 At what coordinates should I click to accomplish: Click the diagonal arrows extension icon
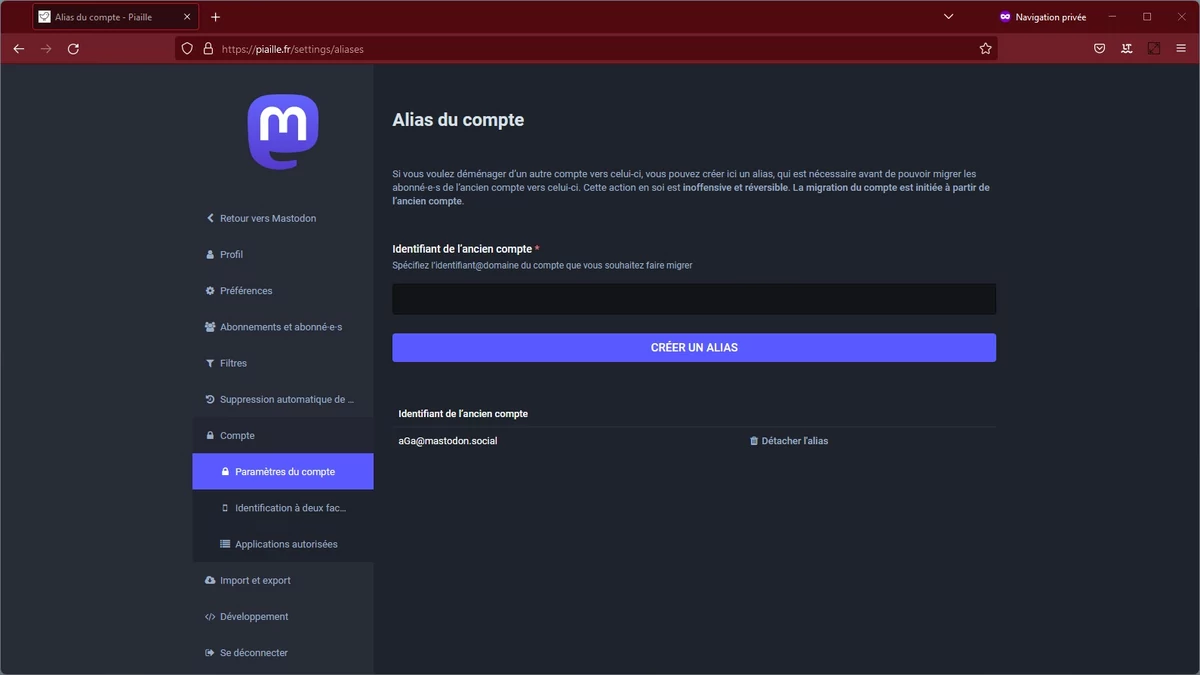pyautogui.click(x=1154, y=48)
